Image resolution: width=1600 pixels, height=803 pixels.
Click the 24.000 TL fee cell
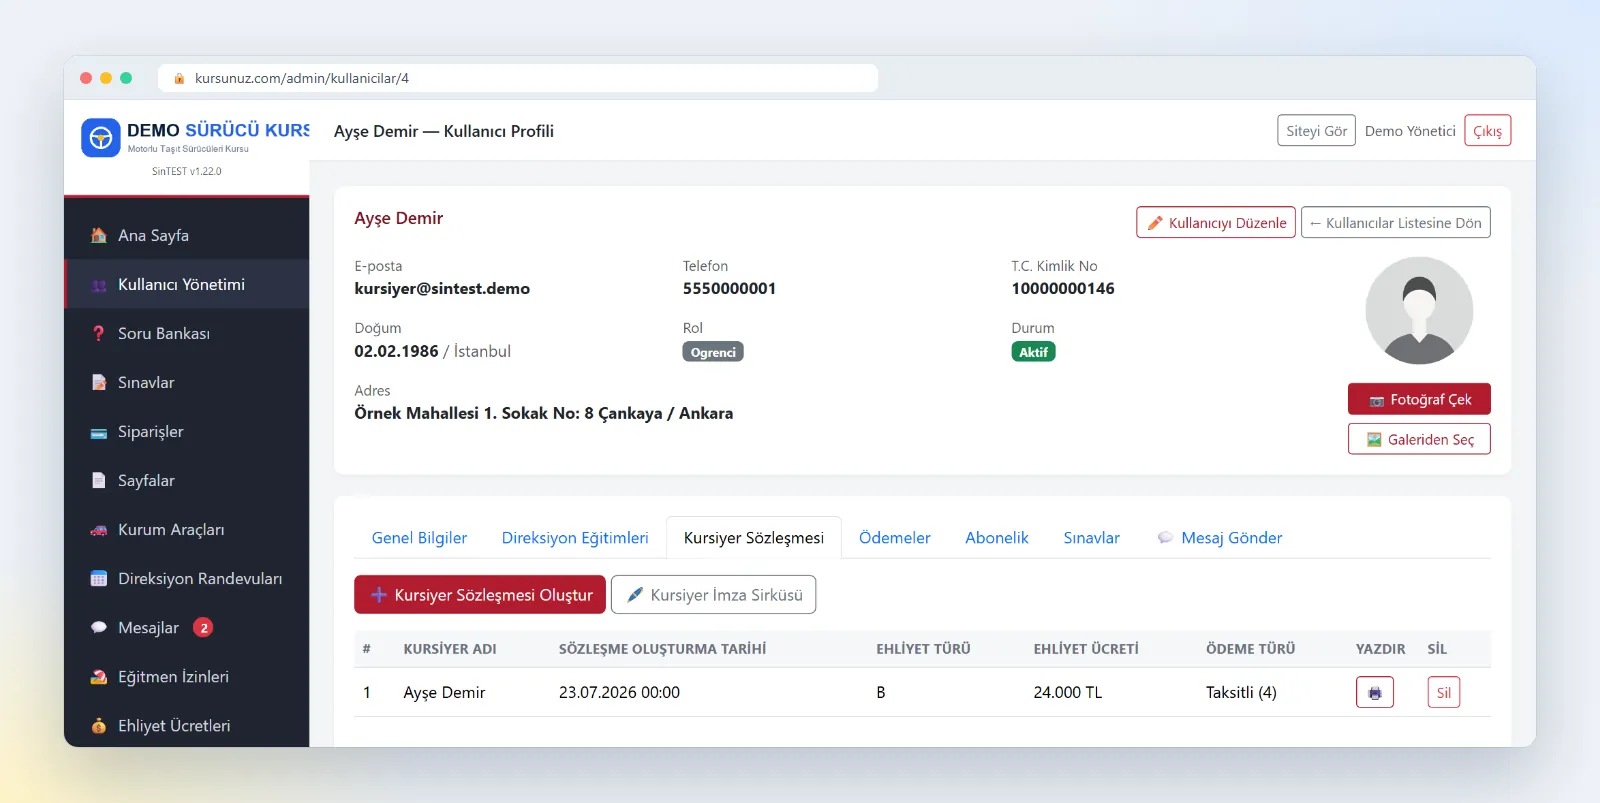click(x=1068, y=692)
